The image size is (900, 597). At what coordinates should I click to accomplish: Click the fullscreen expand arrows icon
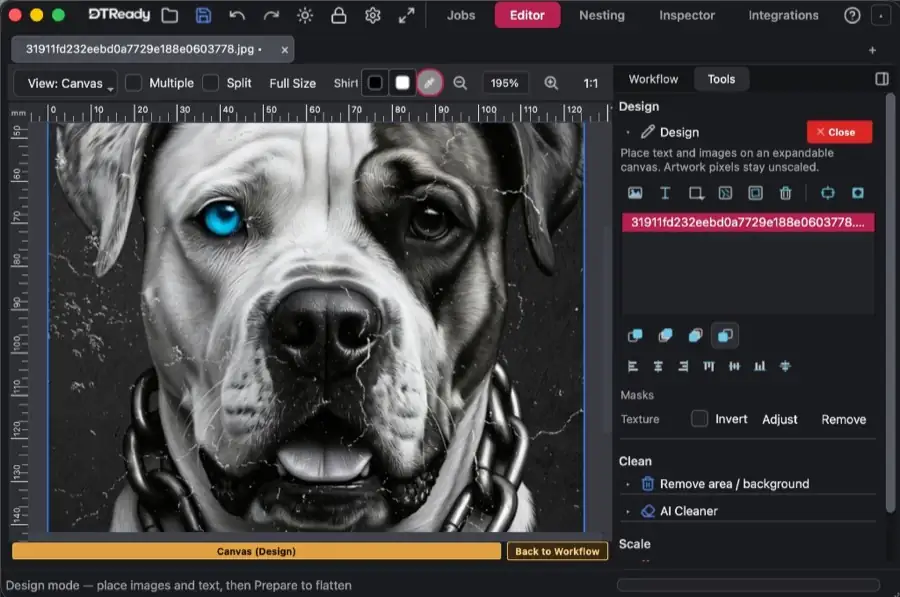[x=406, y=15]
